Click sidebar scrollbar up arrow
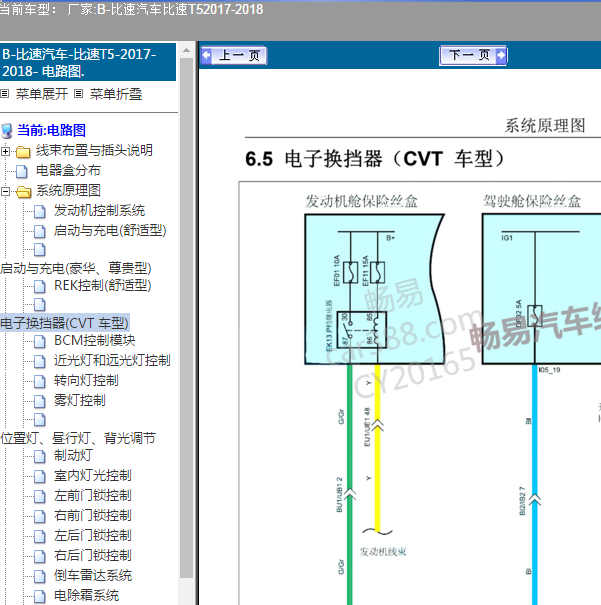Screen dimensions: 601x605 [186, 50]
